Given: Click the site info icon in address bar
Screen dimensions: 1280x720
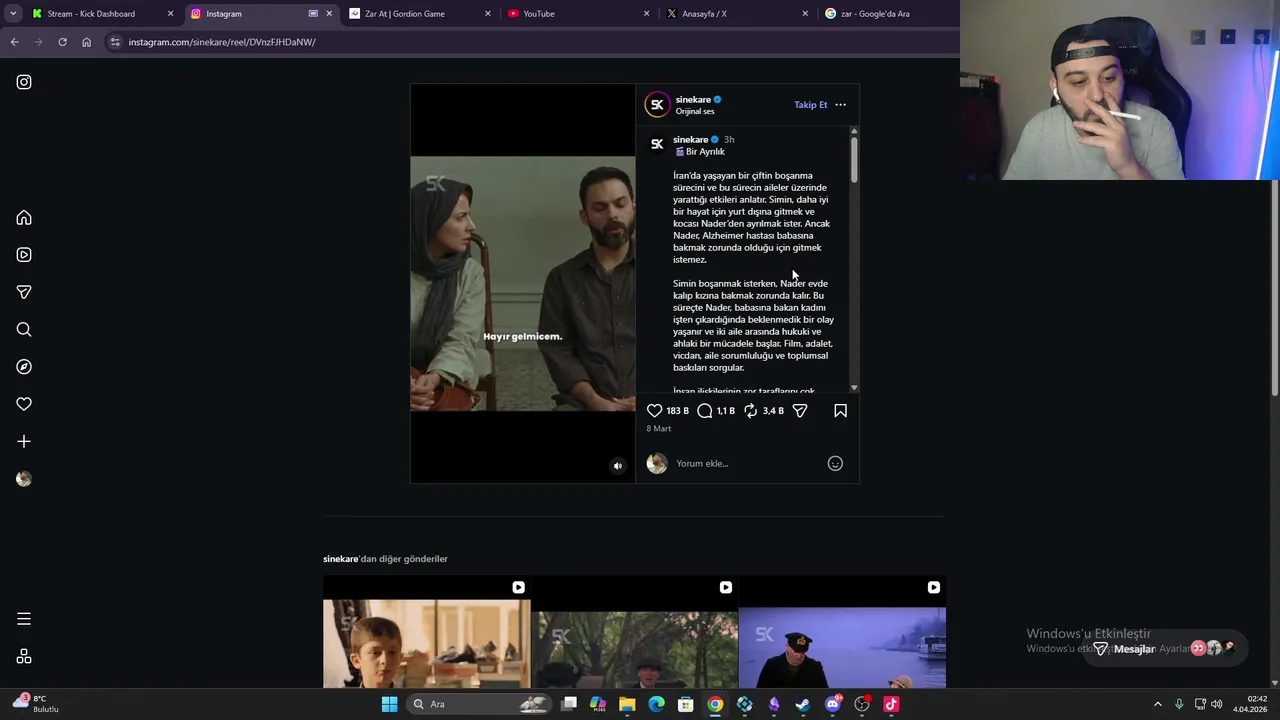Looking at the screenshot, I should 115,42.
